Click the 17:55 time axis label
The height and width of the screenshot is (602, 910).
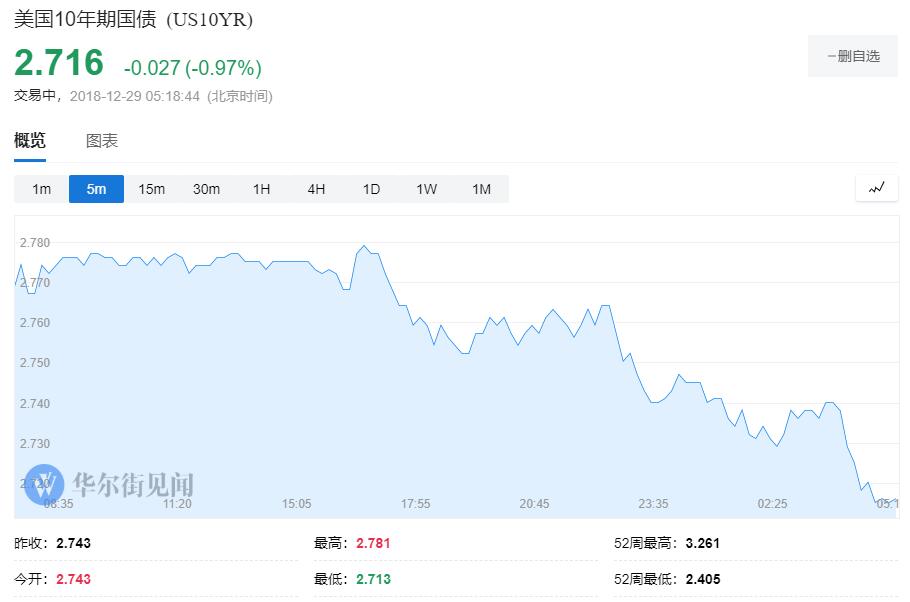(x=416, y=504)
